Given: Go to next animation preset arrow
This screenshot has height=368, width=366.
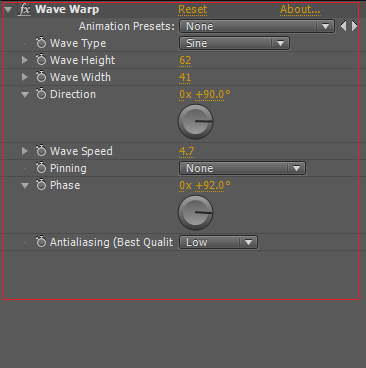Looking at the screenshot, I should point(354,26).
